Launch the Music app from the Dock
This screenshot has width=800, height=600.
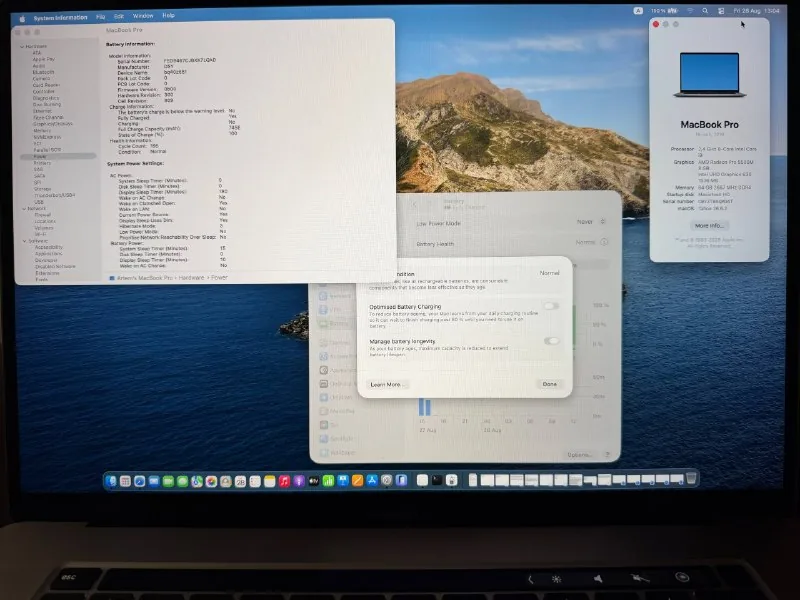coord(284,481)
